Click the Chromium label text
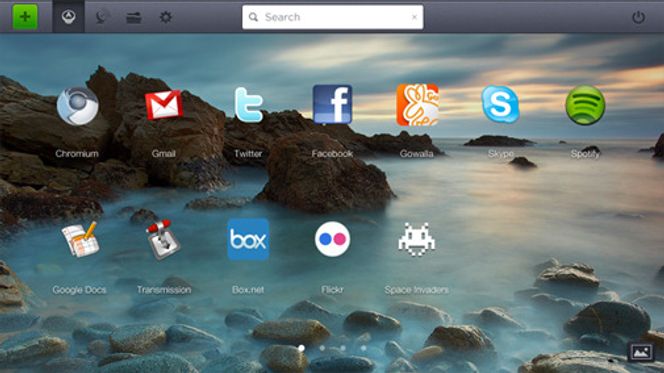 click(x=77, y=154)
